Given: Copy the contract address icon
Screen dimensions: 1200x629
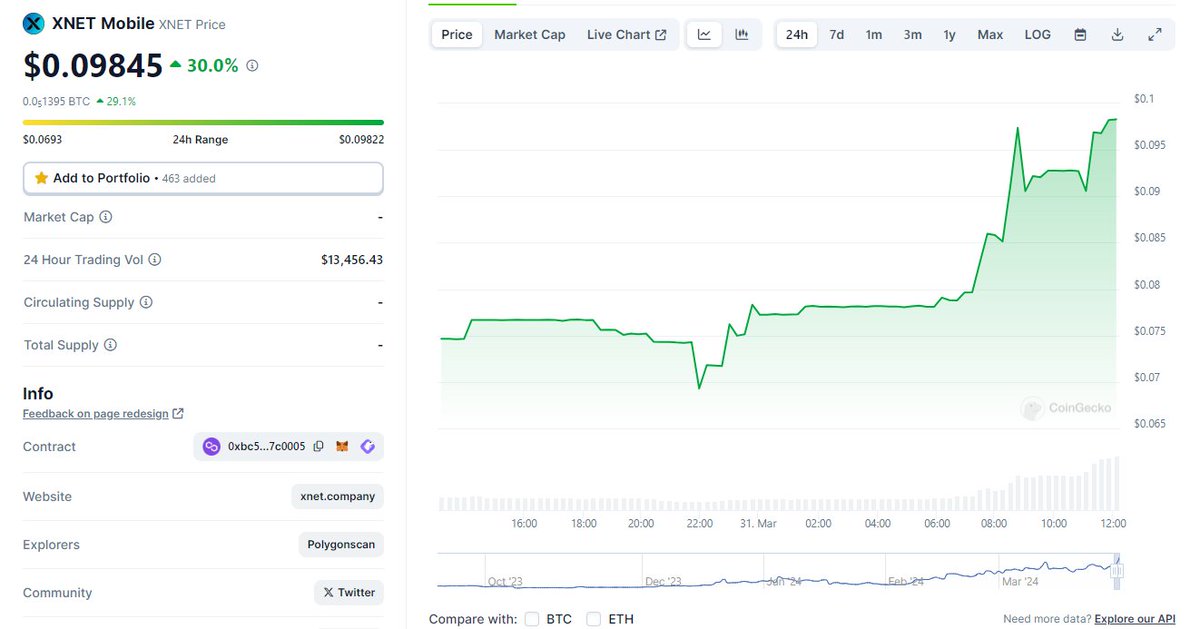Looking at the screenshot, I should pyautogui.click(x=318, y=447).
